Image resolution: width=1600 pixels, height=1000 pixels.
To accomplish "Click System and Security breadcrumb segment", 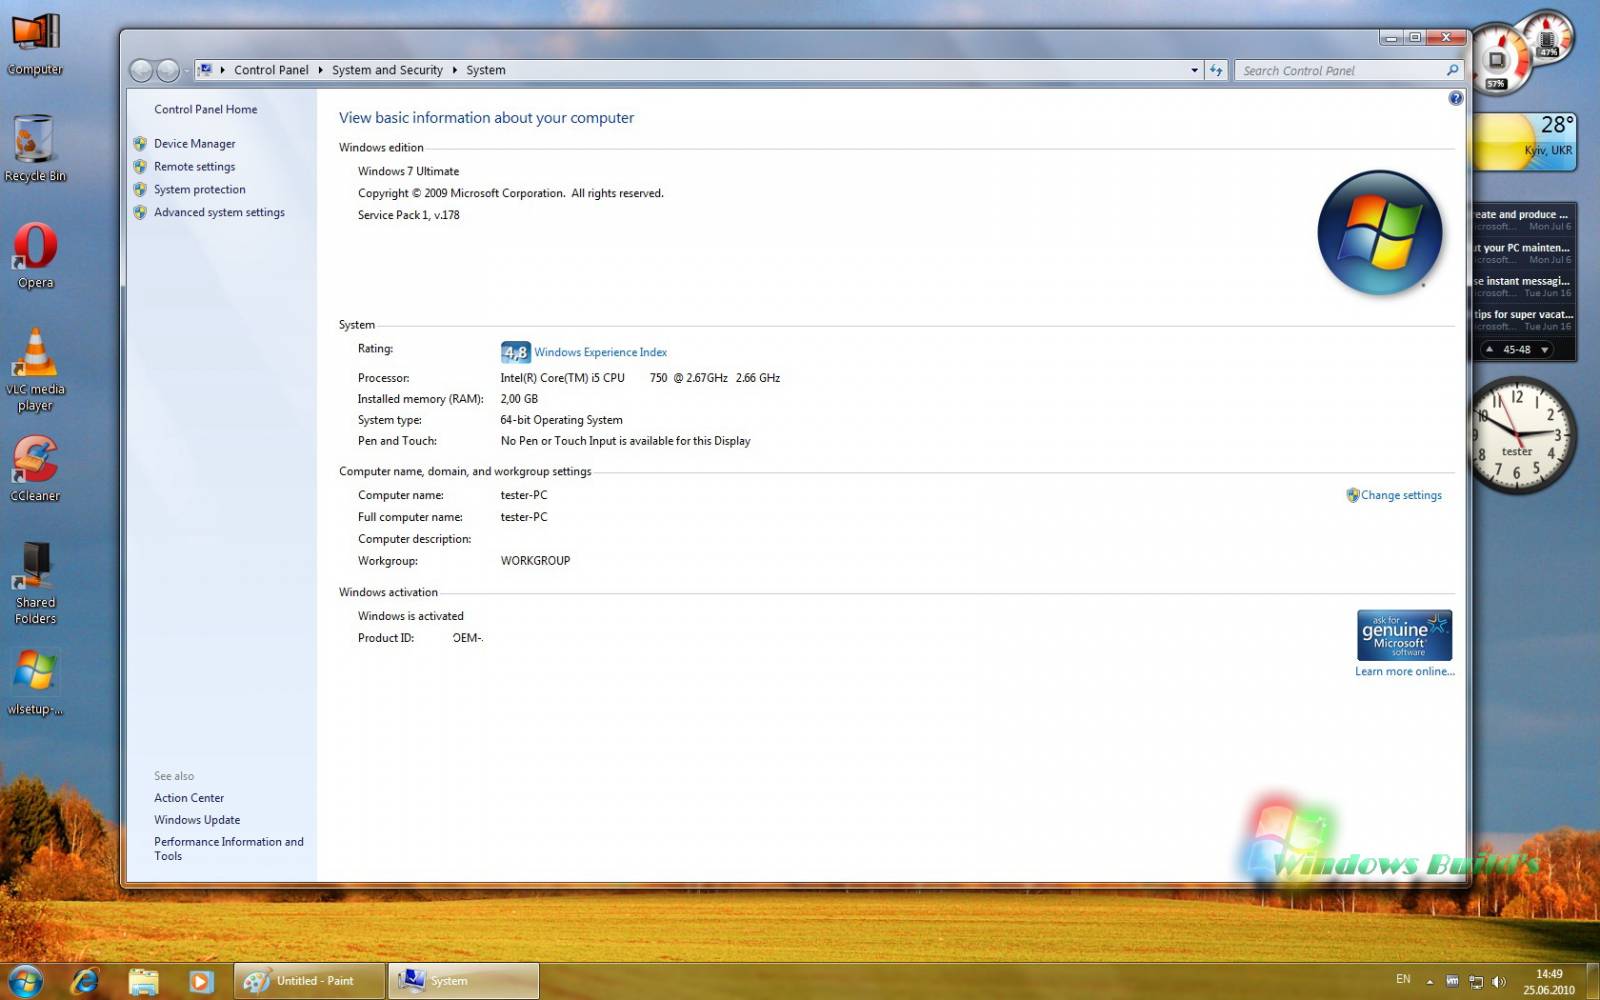I will coord(387,70).
